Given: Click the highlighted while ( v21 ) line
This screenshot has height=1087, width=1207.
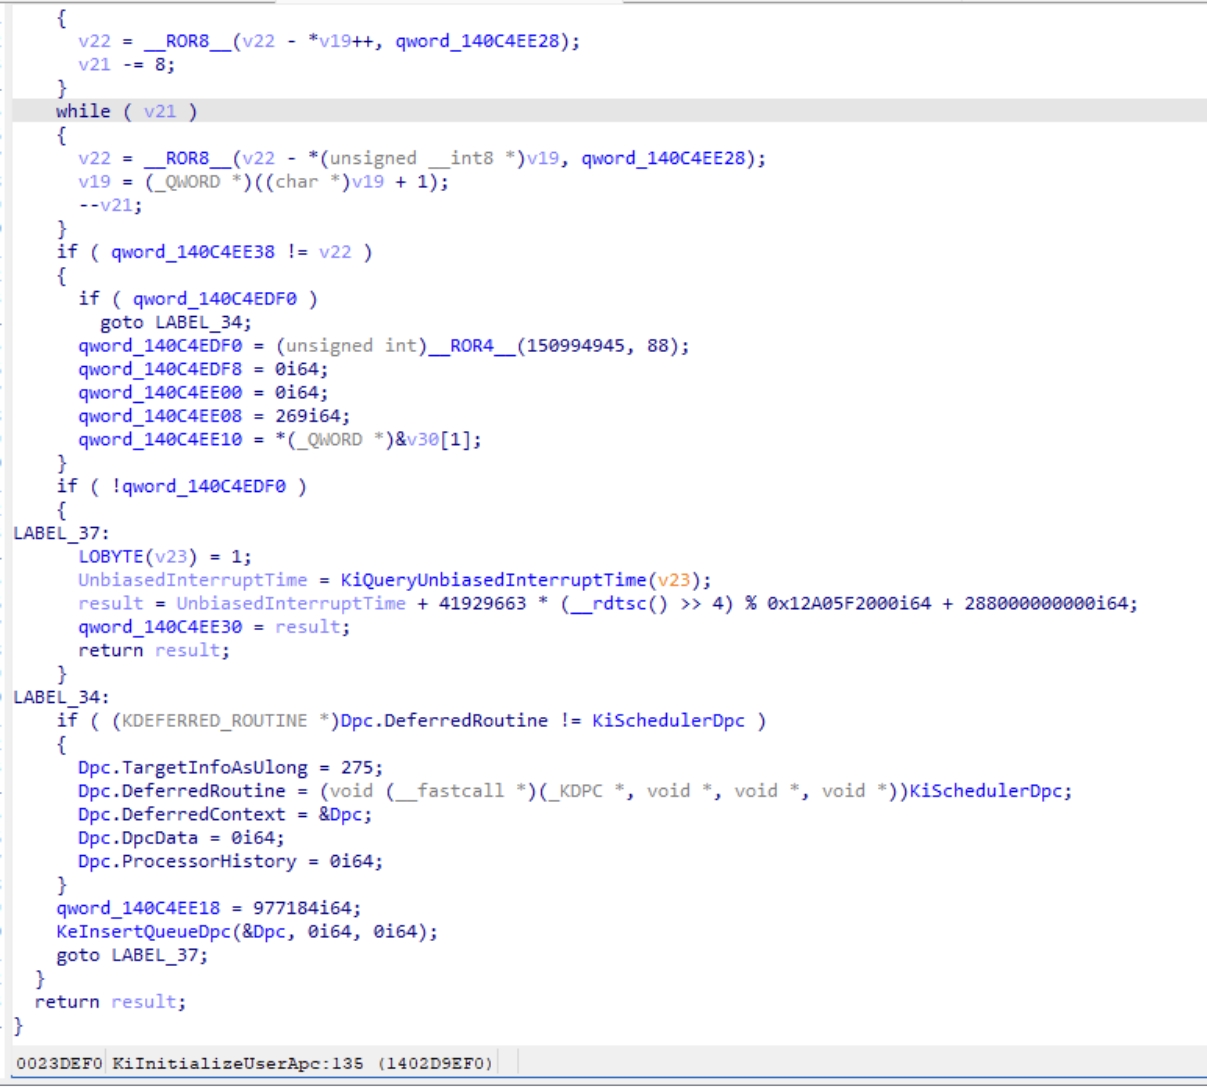Looking at the screenshot, I should 126,111.
